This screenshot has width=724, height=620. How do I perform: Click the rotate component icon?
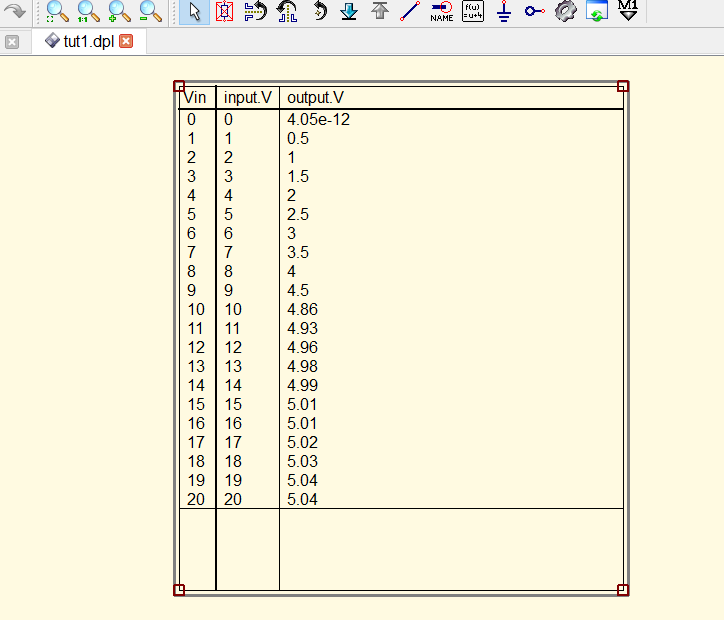pyautogui.click(x=319, y=11)
